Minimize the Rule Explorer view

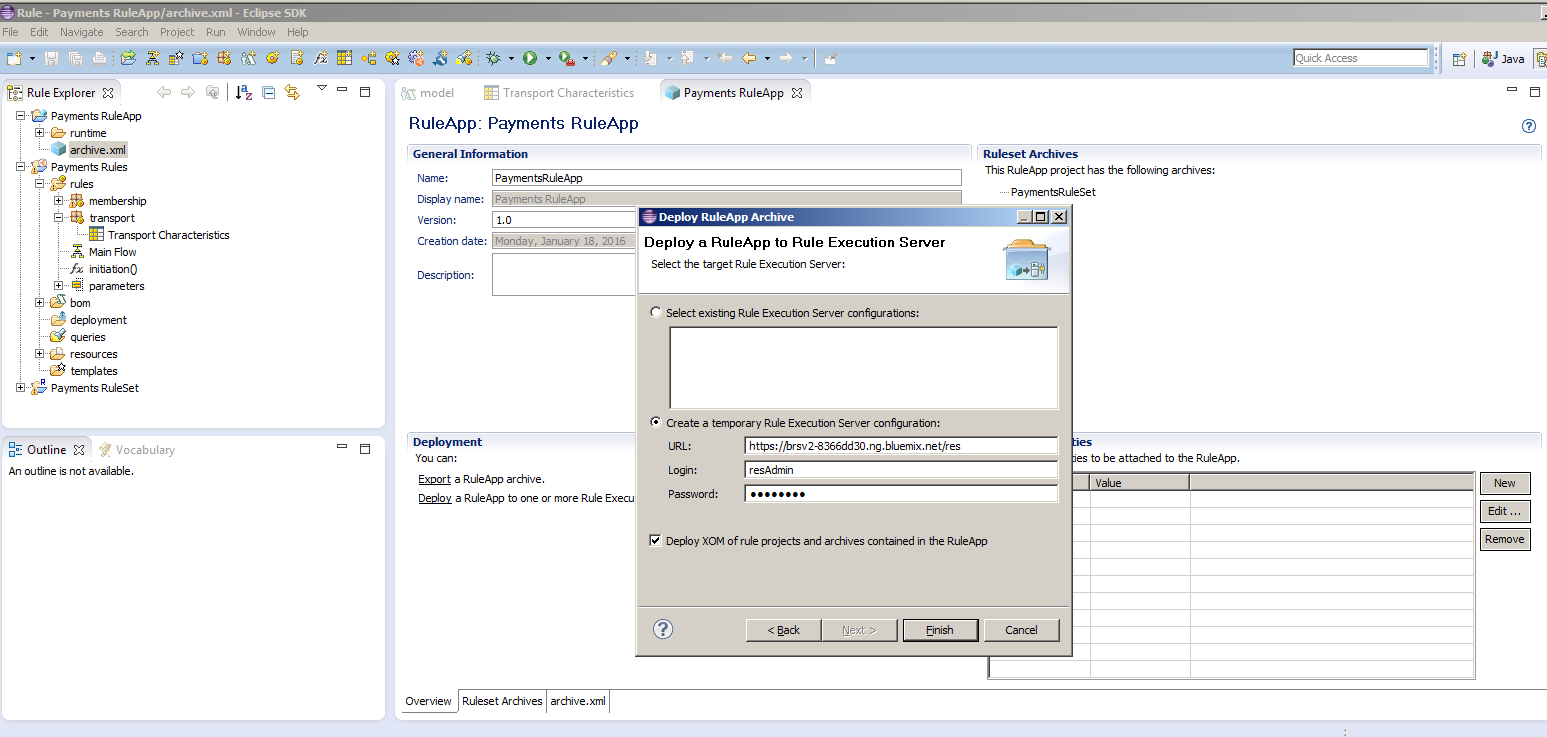click(x=342, y=91)
